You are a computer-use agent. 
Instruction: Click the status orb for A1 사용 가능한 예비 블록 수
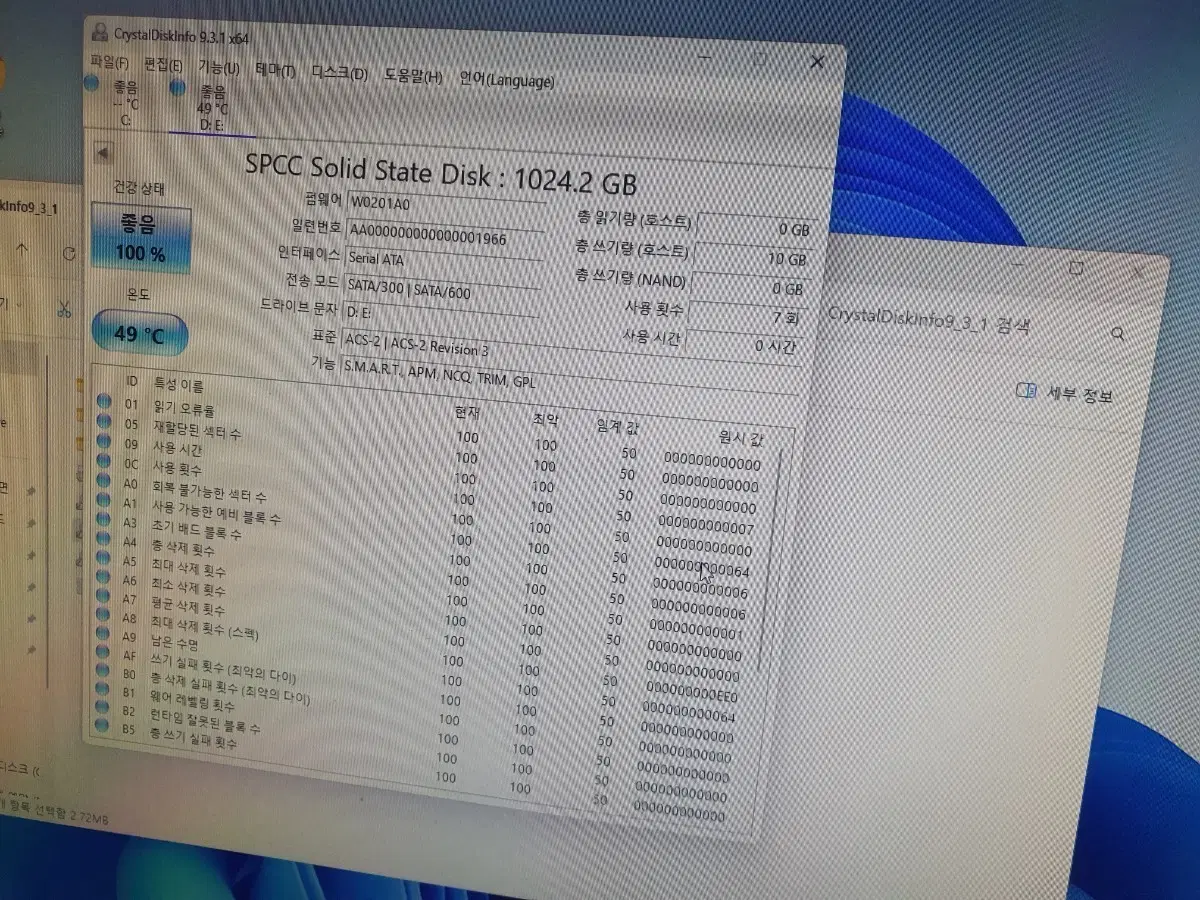pos(104,500)
